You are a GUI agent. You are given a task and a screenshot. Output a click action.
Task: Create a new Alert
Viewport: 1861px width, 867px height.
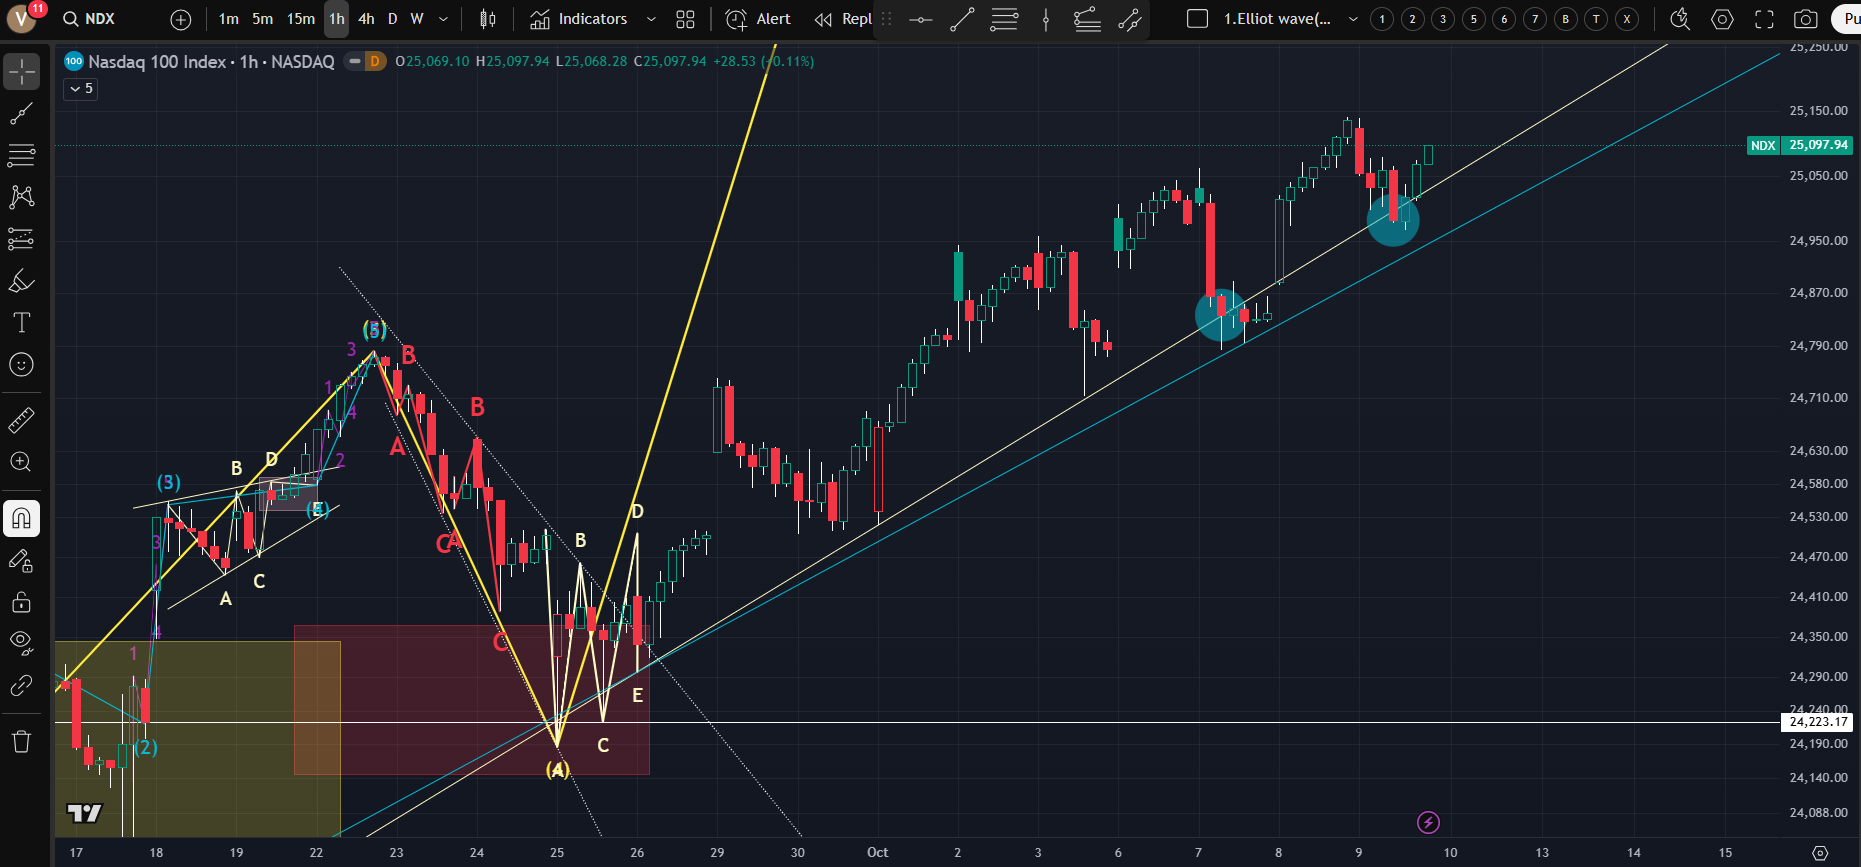click(758, 19)
